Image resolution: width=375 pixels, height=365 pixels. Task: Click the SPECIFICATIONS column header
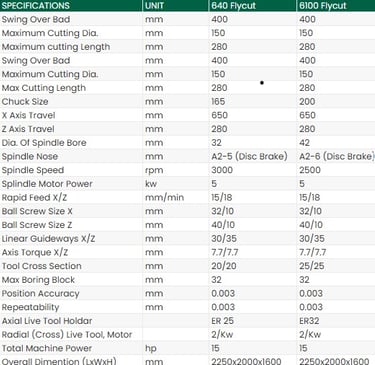coord(36,6)
